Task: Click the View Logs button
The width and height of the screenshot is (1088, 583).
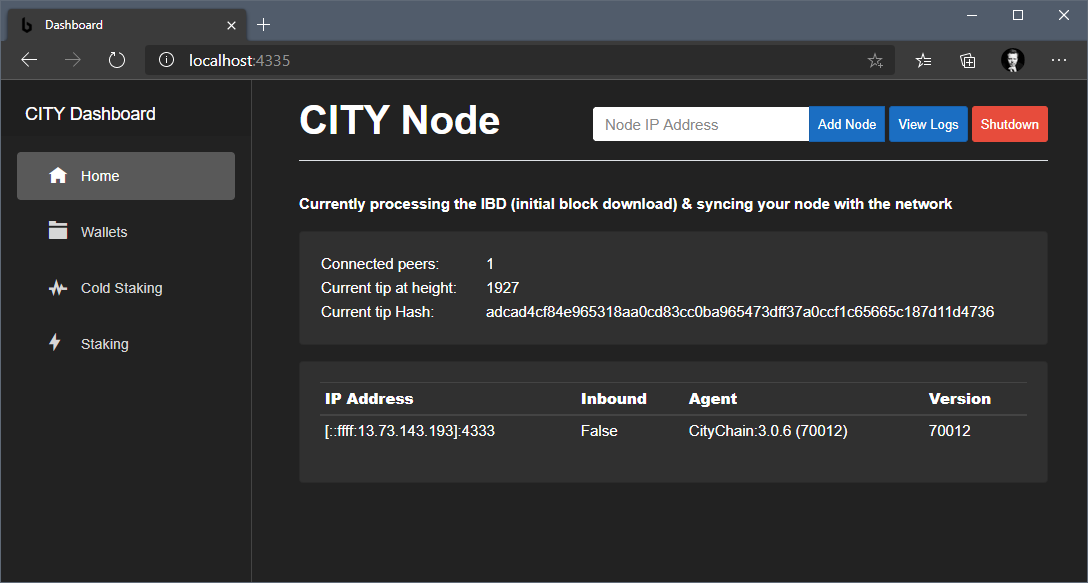Action: click(928, 124)
